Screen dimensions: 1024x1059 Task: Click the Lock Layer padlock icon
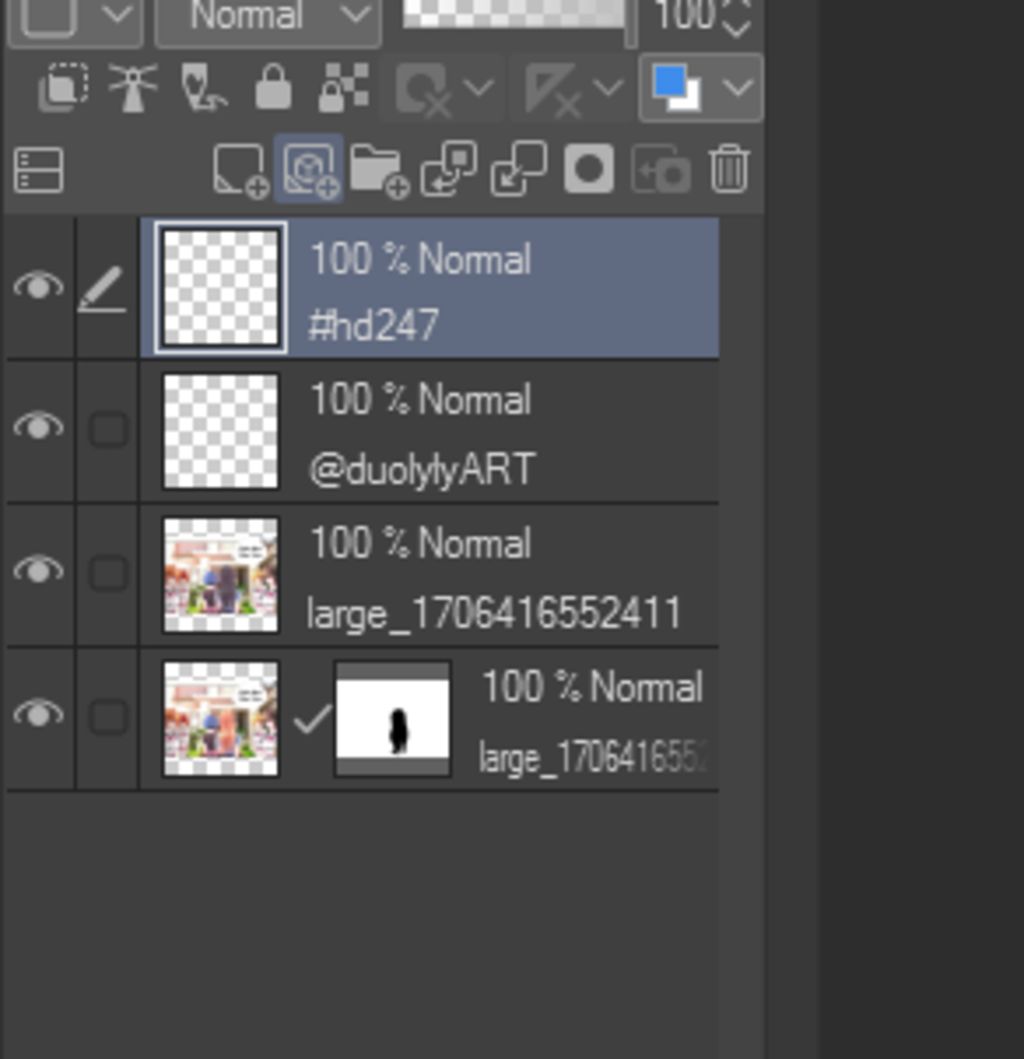point(273,90)
